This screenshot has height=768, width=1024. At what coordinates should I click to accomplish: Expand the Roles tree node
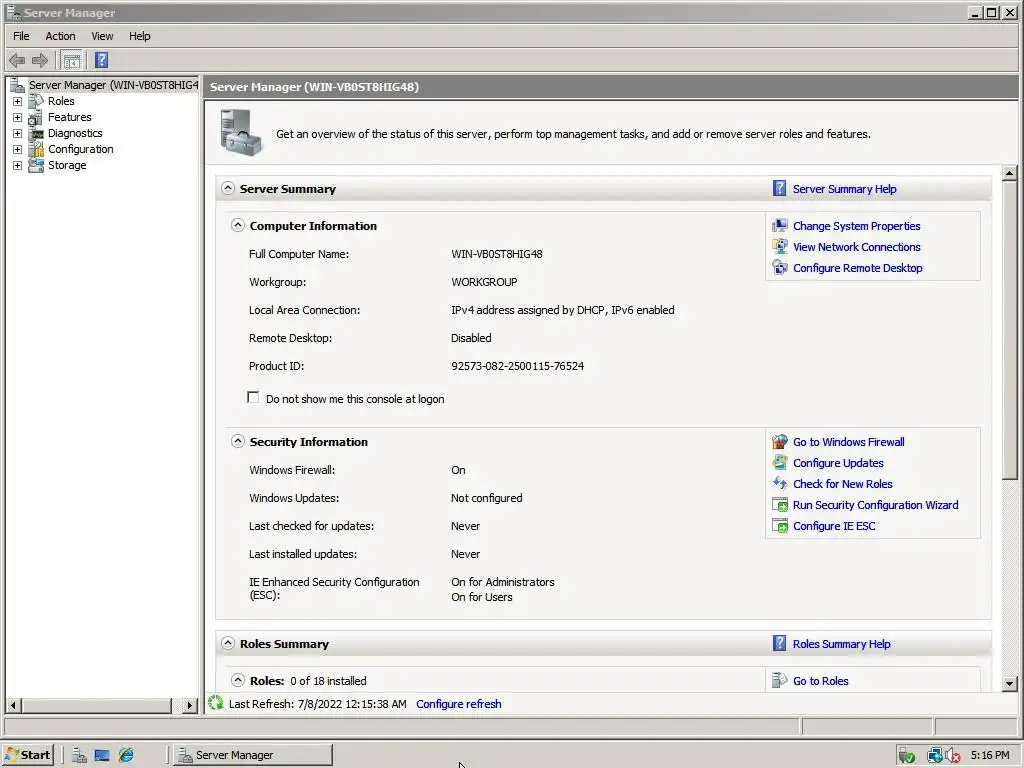(x=18, y=101)
